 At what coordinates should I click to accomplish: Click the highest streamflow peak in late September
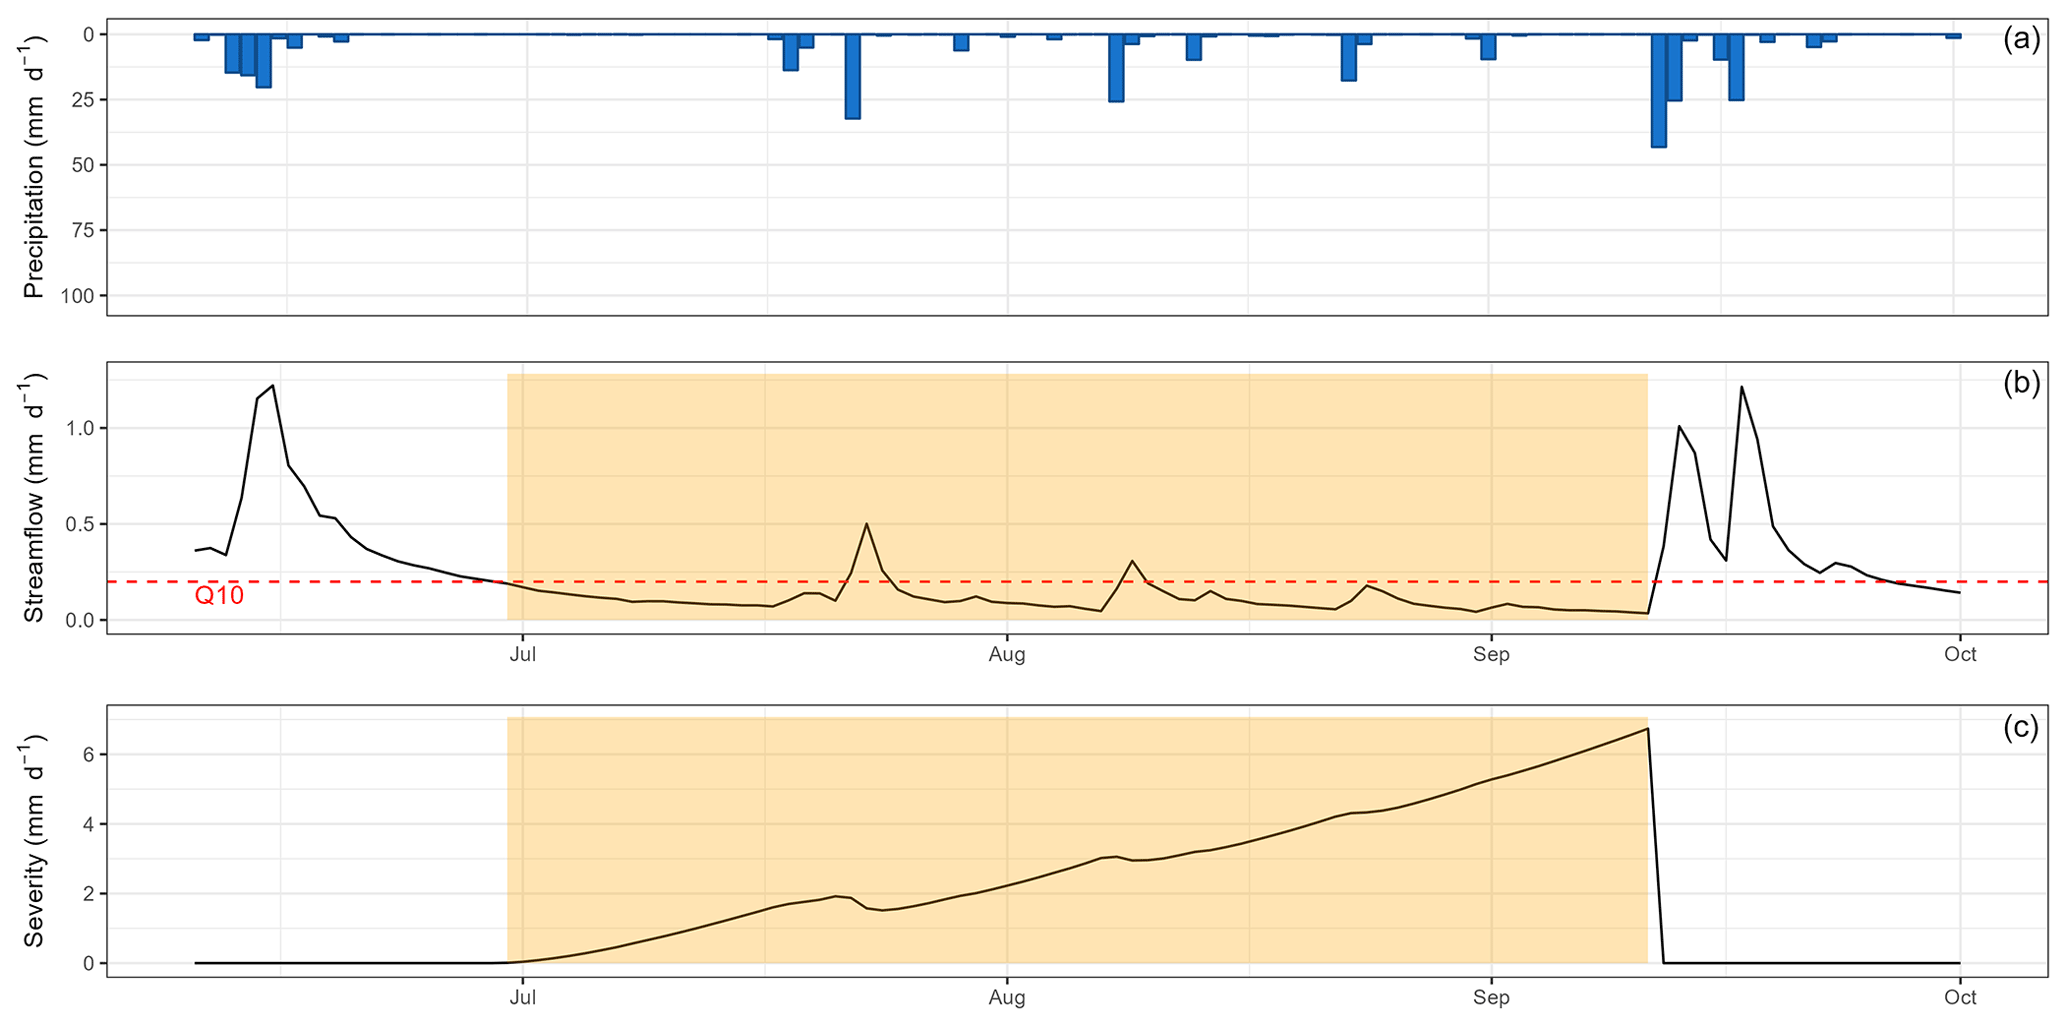click(x=1741, y=387)
